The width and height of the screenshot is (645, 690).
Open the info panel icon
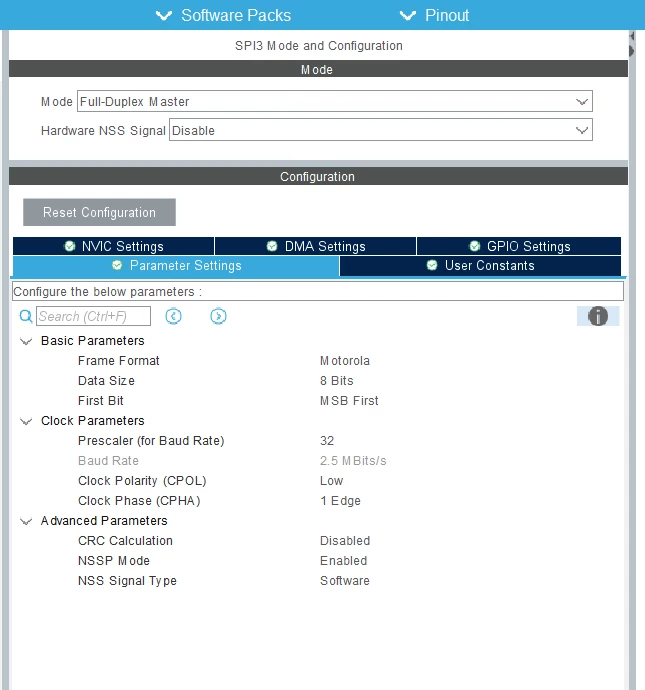[x=598, y=316]
